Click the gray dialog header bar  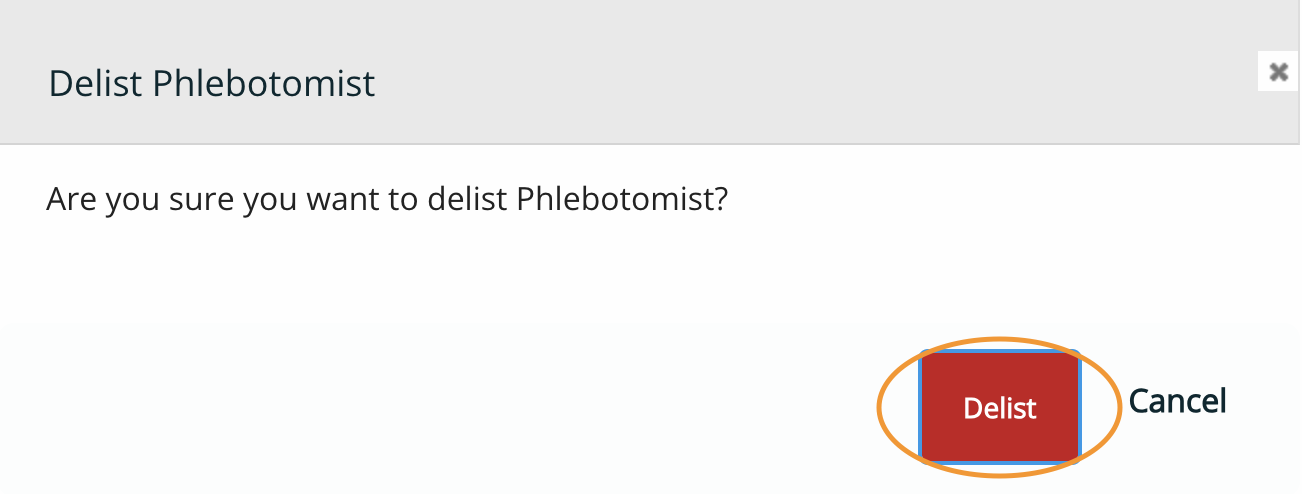tap(650, 72)
